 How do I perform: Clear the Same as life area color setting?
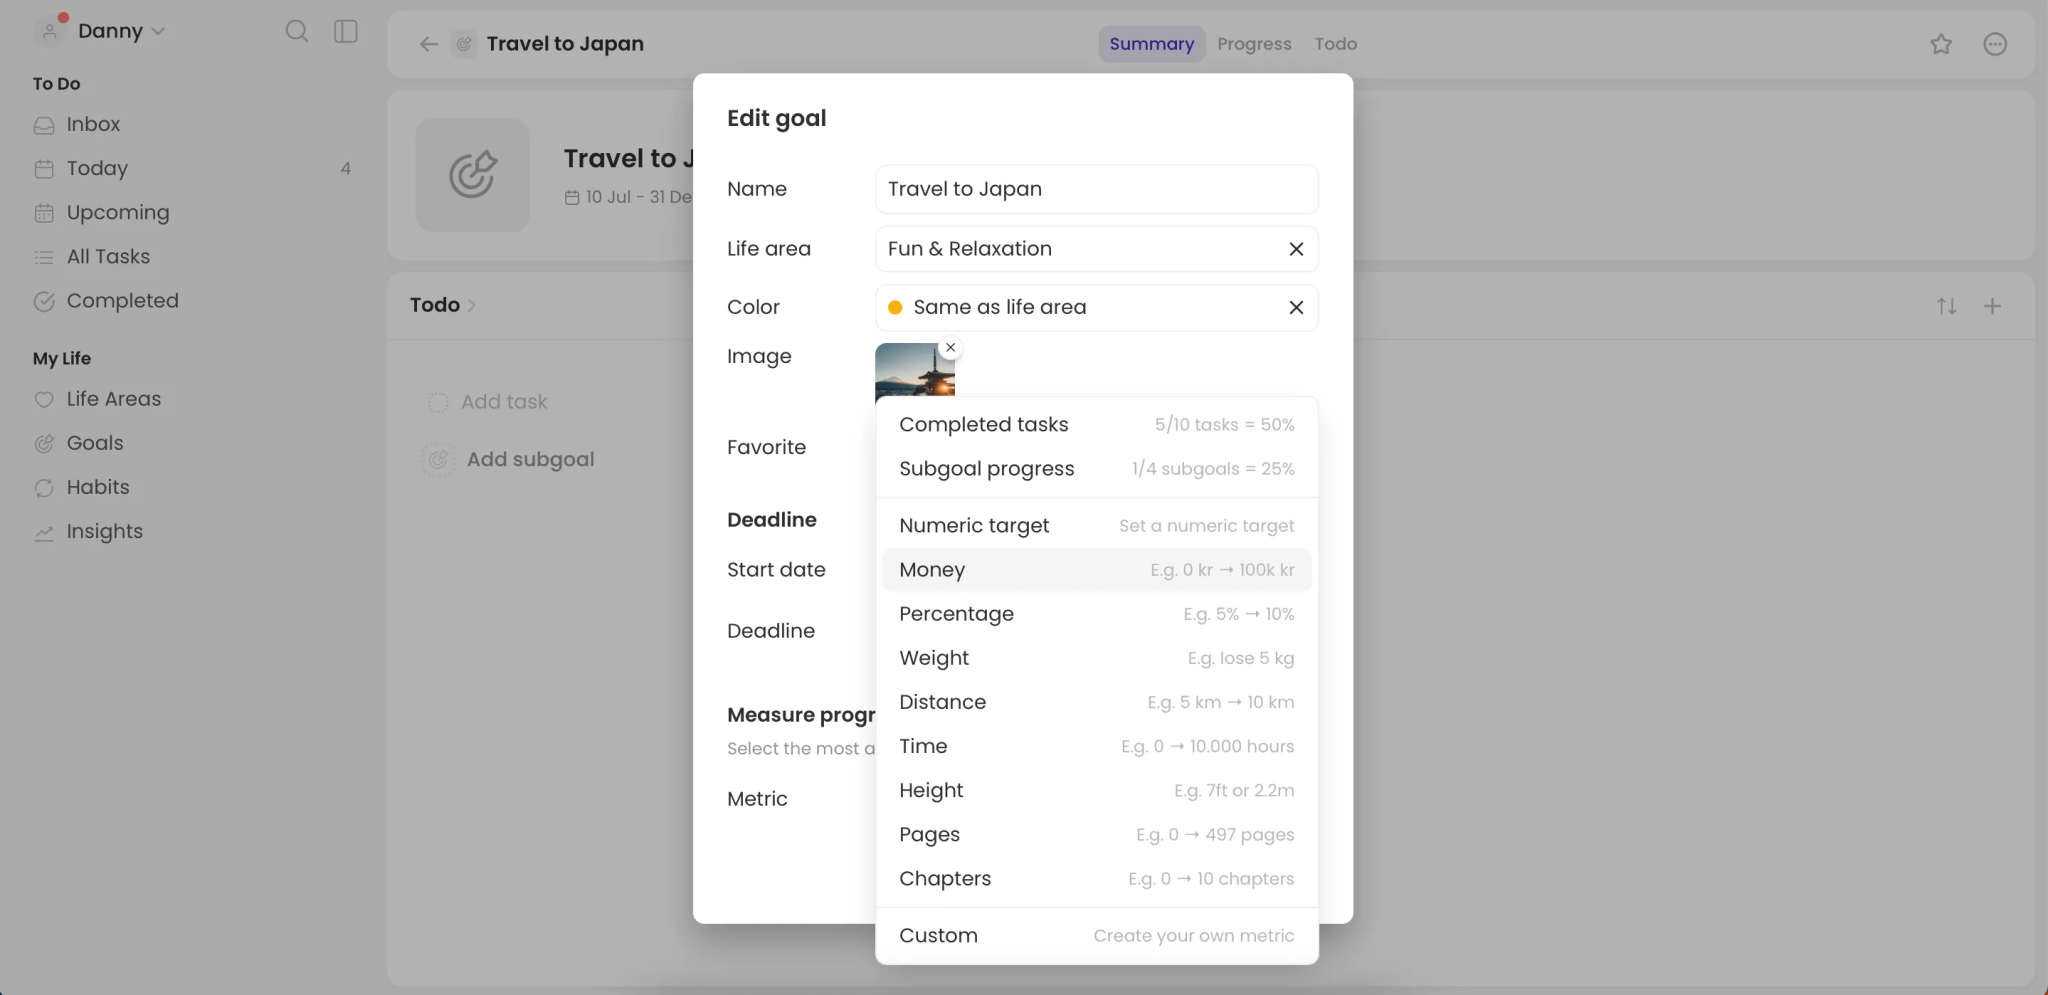[1295, 307]
